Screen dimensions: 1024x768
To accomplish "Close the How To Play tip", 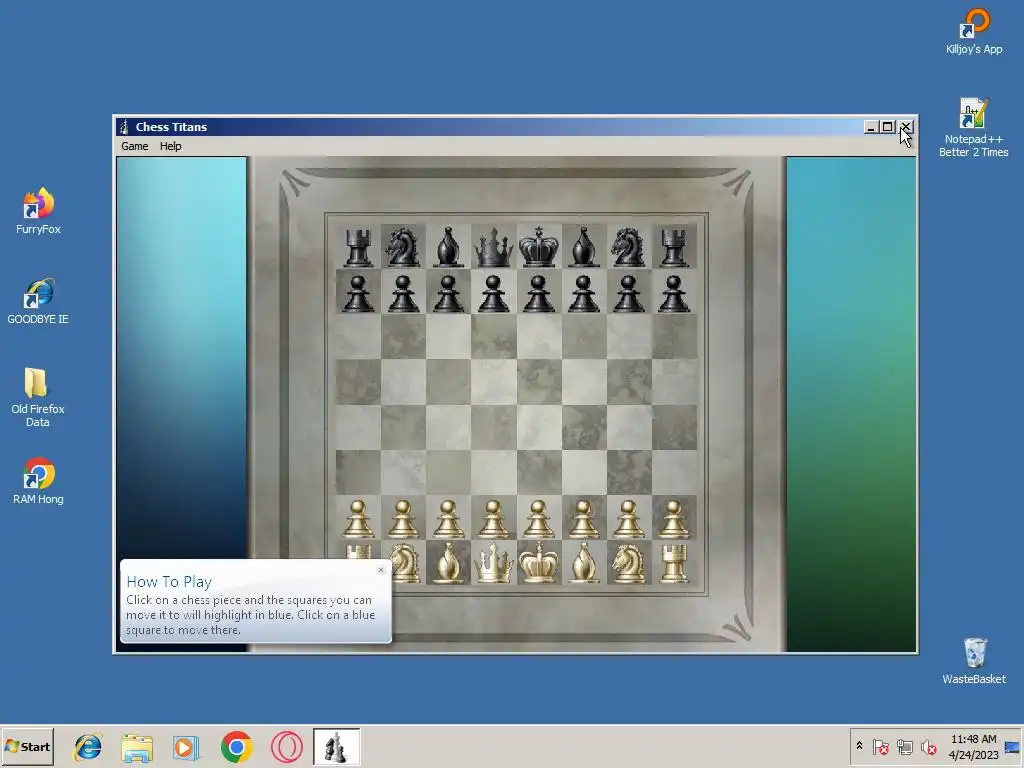I will (x=381, y=570).
